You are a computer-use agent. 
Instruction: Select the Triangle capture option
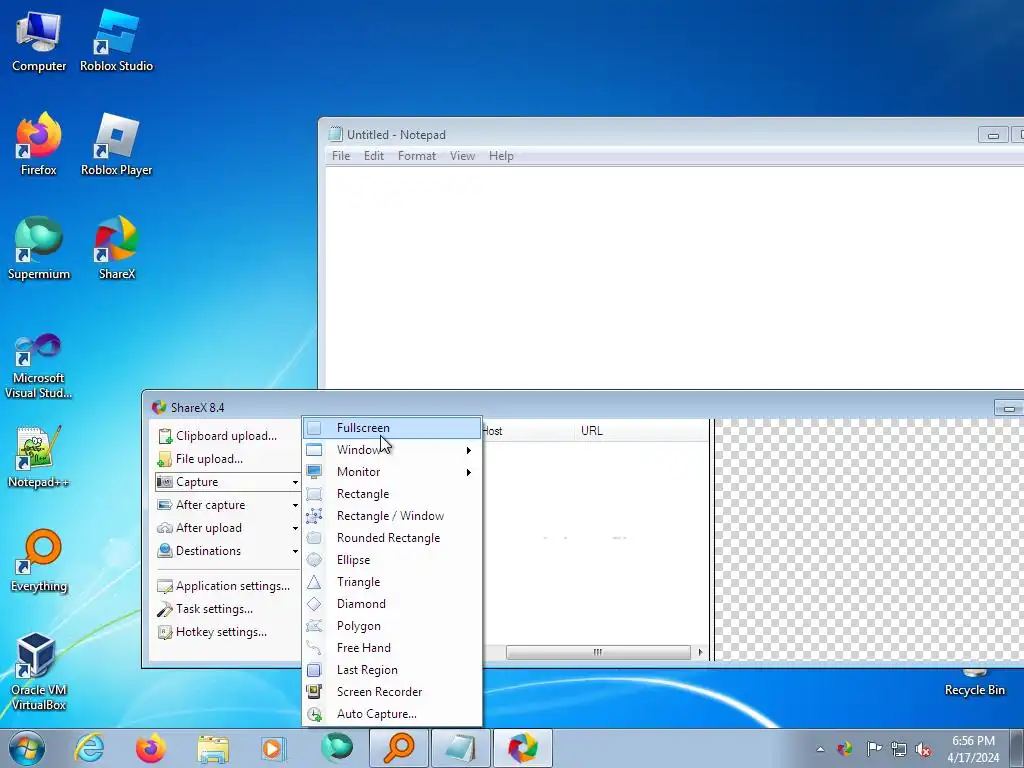pos(392,582)
